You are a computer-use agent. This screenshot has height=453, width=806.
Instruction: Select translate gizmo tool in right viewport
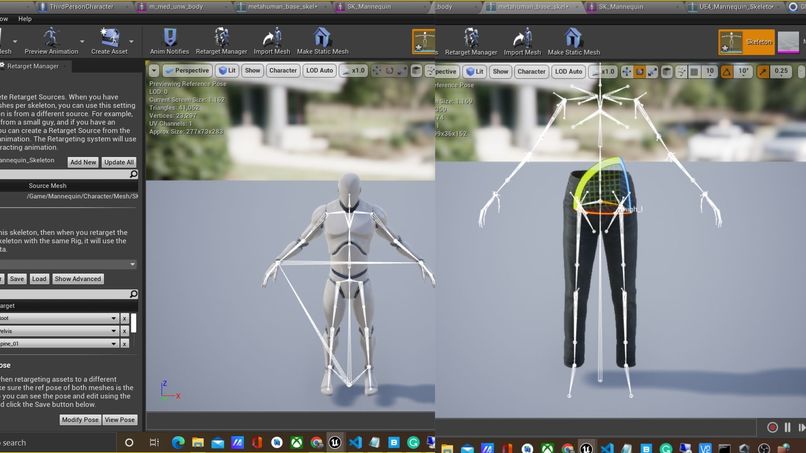click(x=627, y=72)
